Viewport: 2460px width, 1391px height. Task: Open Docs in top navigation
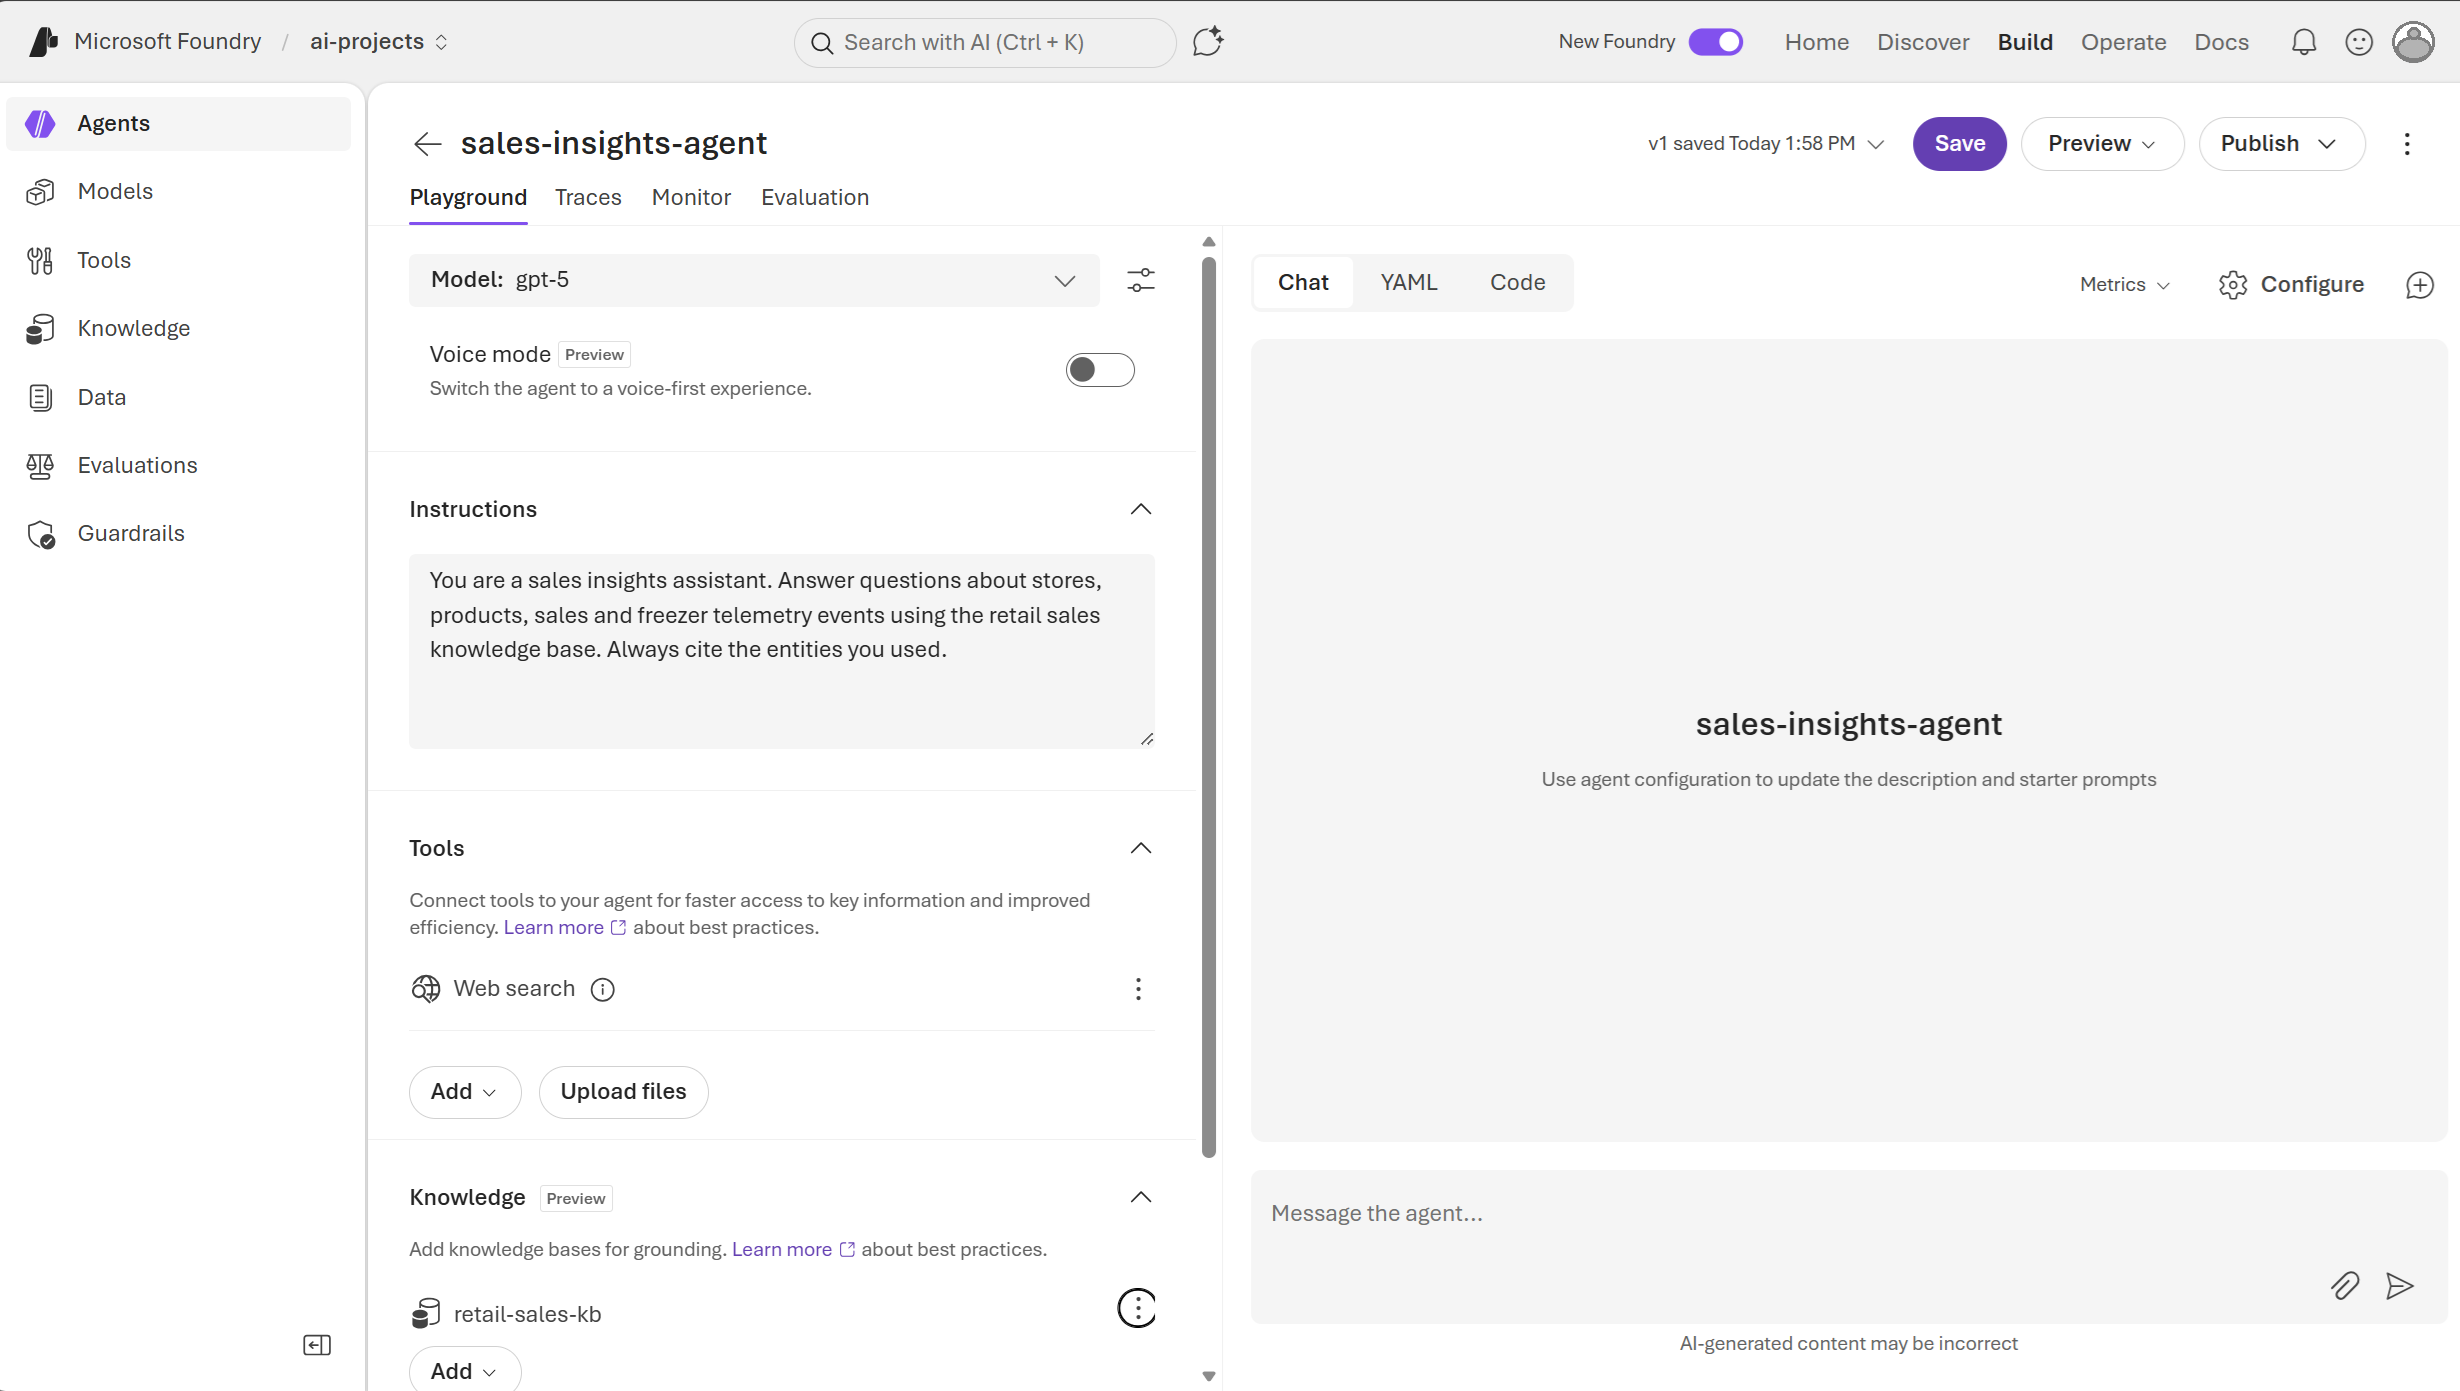[2222, 42]
